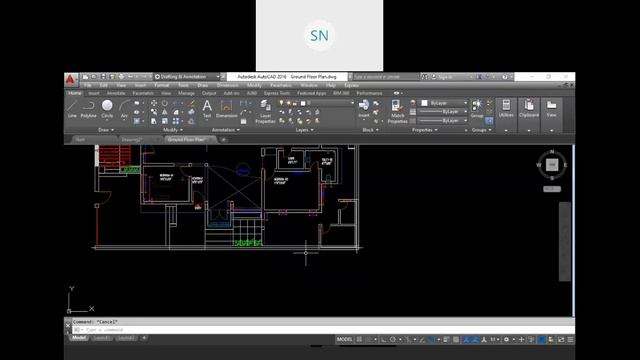The height and width of the screenshot is (360, 640).
Task: Switch to the Insert ribbon tab
Action: coord(94,93)
